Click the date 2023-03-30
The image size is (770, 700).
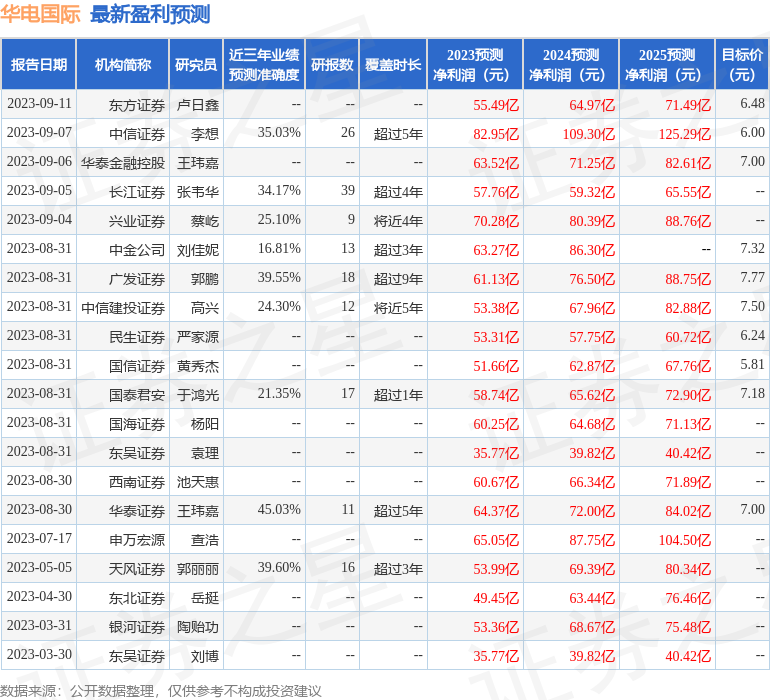point(39,654)
